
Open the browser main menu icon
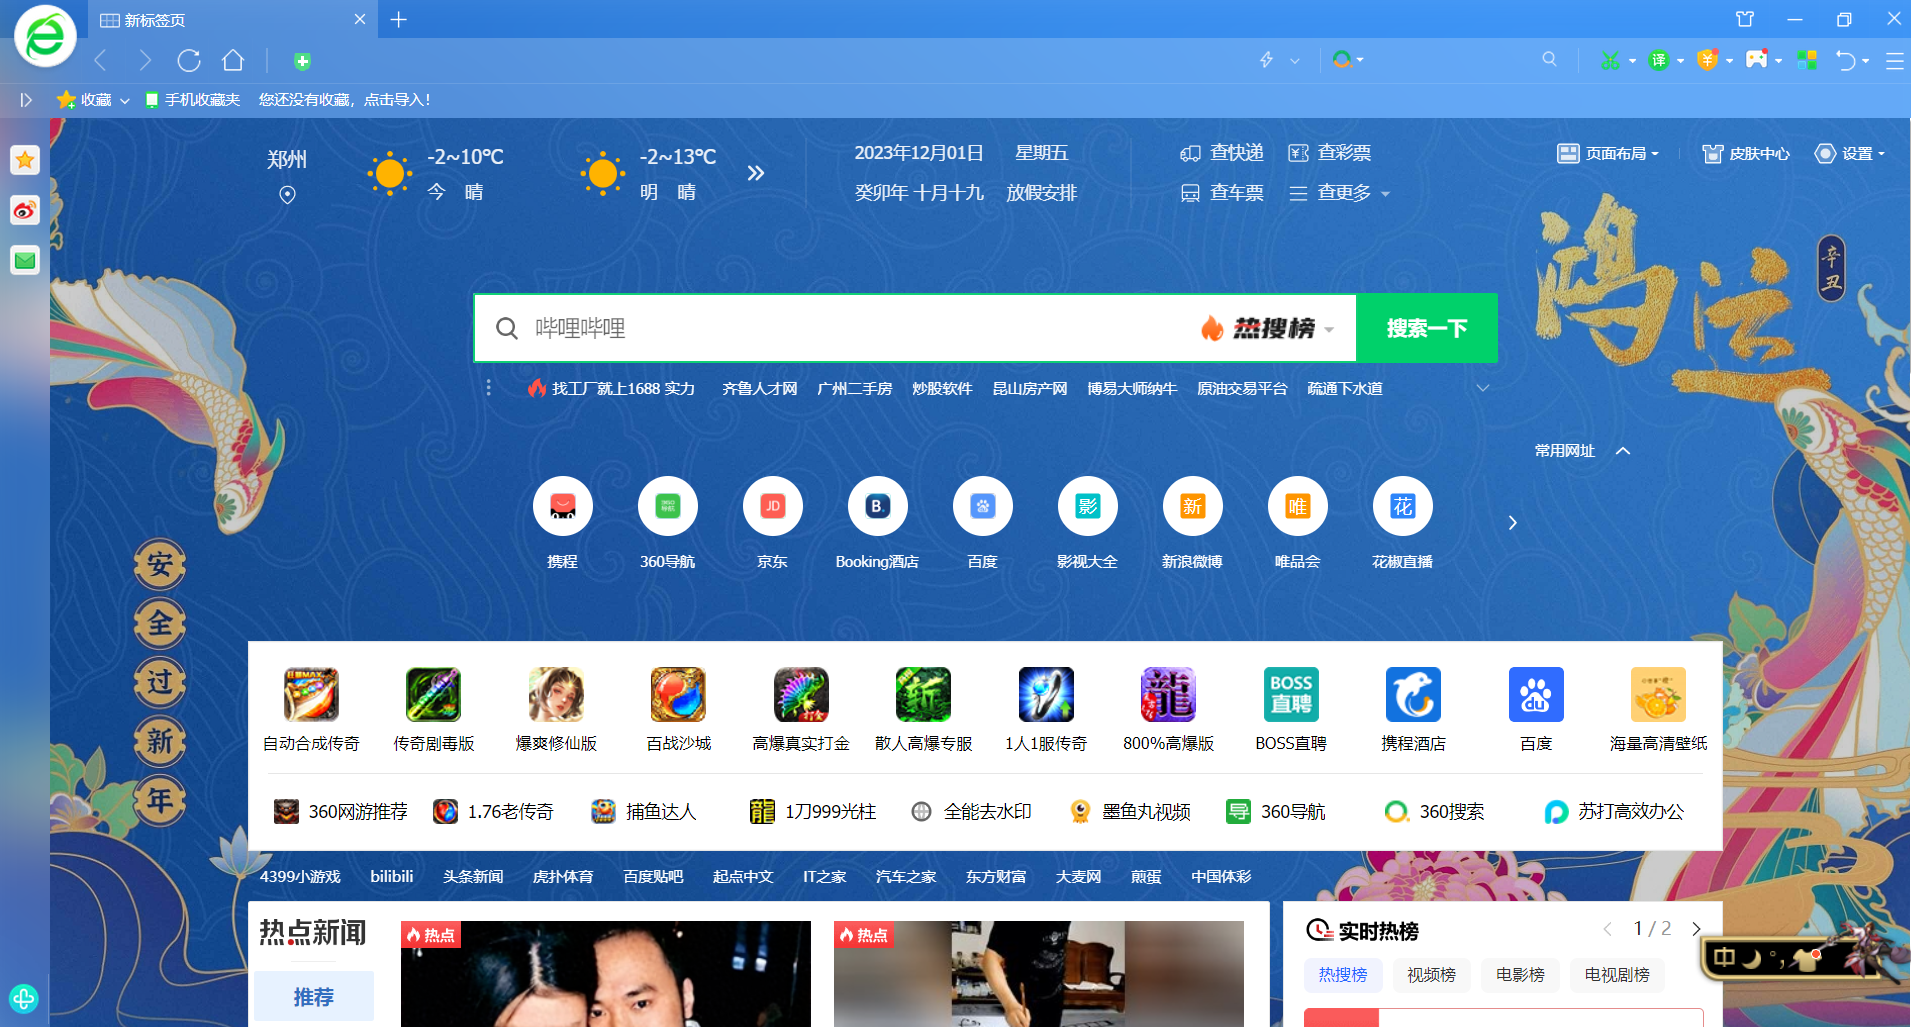click(x=1894, y=61)
